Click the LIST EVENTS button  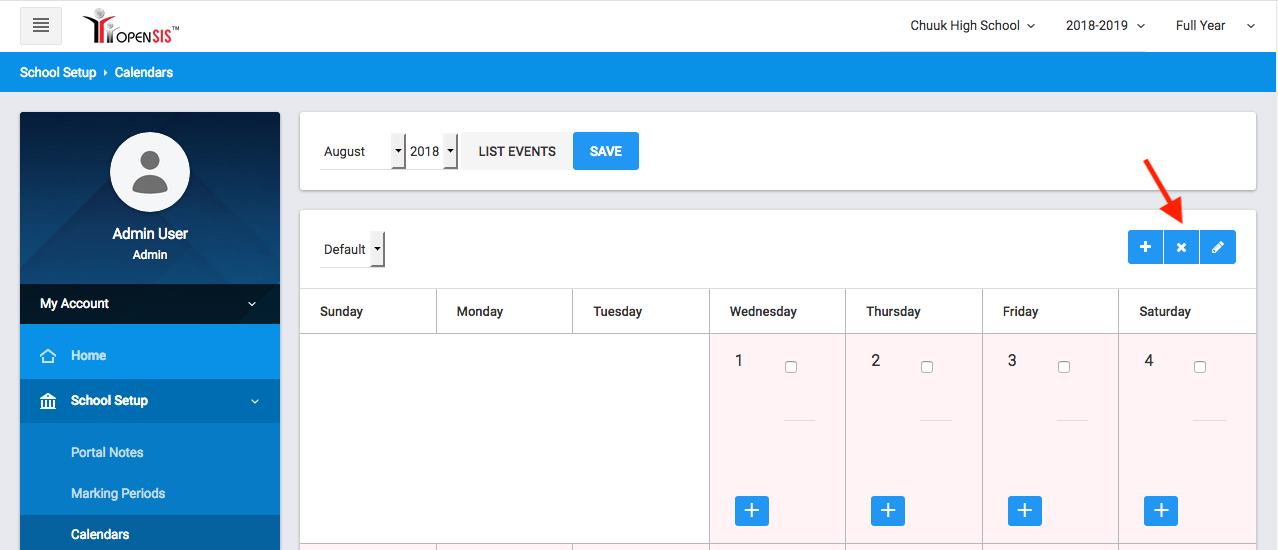tap(517, 151)
